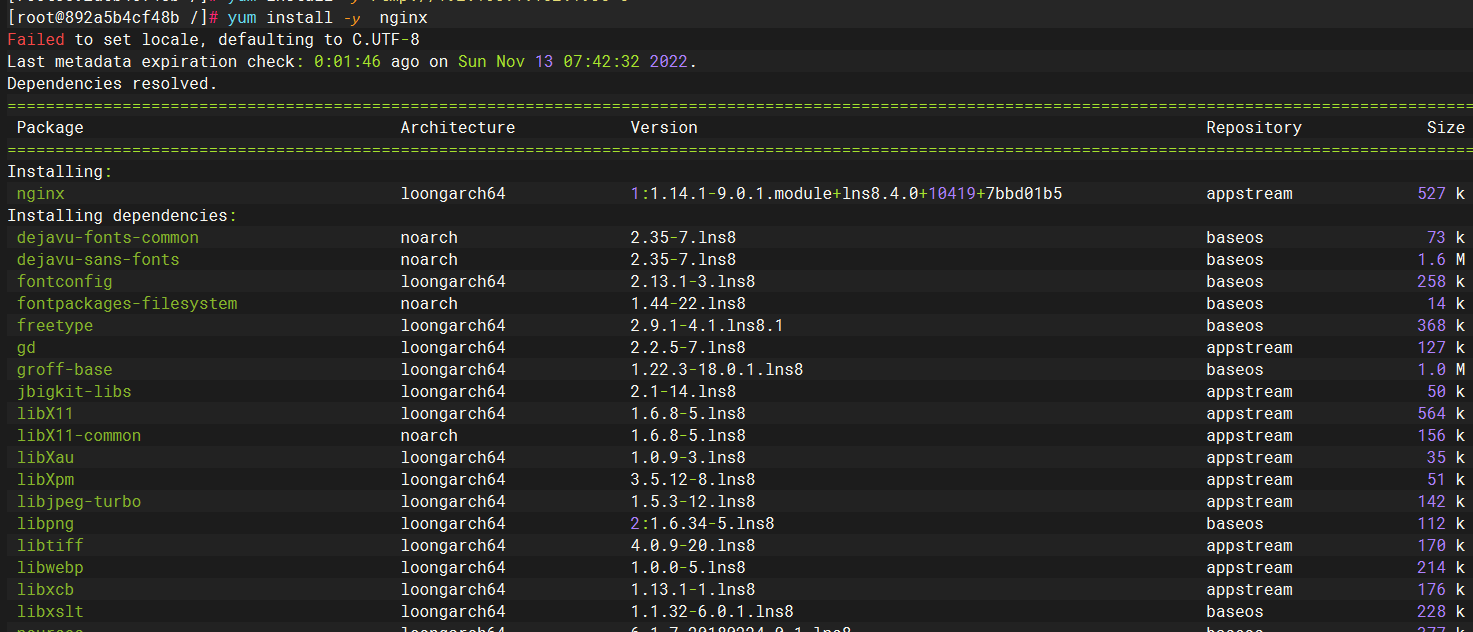The height and width of the screenshot is (632, 1473).
Task: Click libxslt version '1.1.32-6.0.1.lns8'
Action: [712, 611]
